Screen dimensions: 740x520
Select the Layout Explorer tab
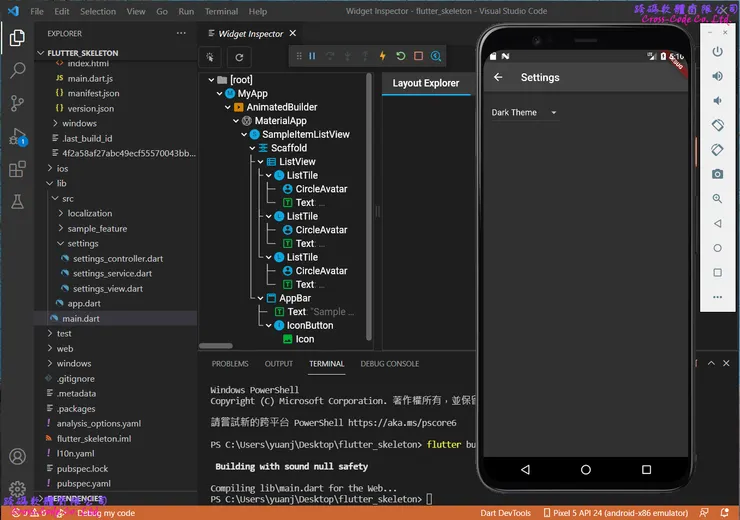(426, 84)
